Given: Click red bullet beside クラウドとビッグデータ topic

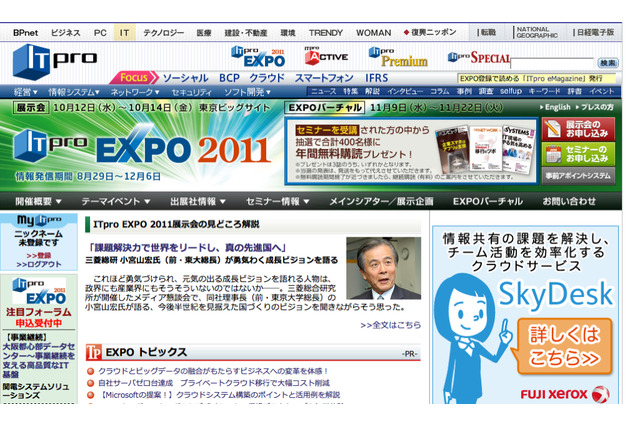Looking at the screenshot, I should click(x=91, y=371).
